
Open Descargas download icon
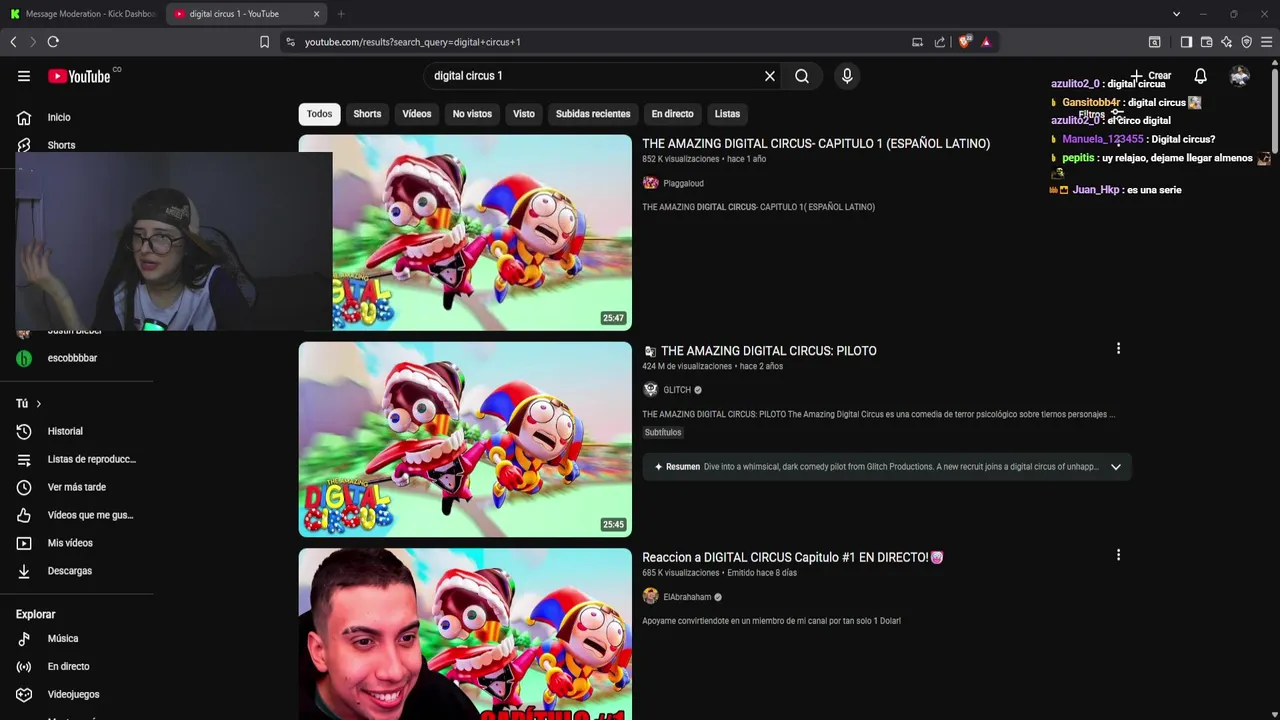(x=24, y=571)
